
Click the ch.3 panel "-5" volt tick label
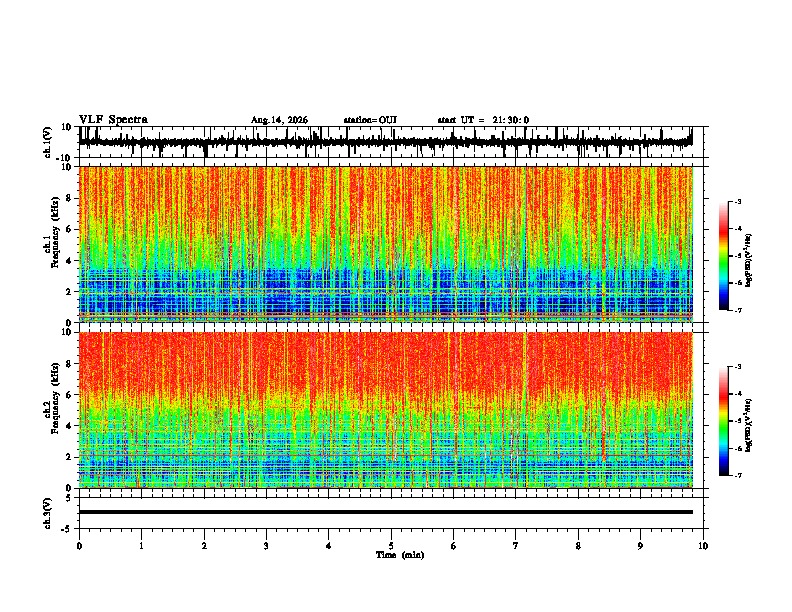pyautogui.click(x=67, y=529)
